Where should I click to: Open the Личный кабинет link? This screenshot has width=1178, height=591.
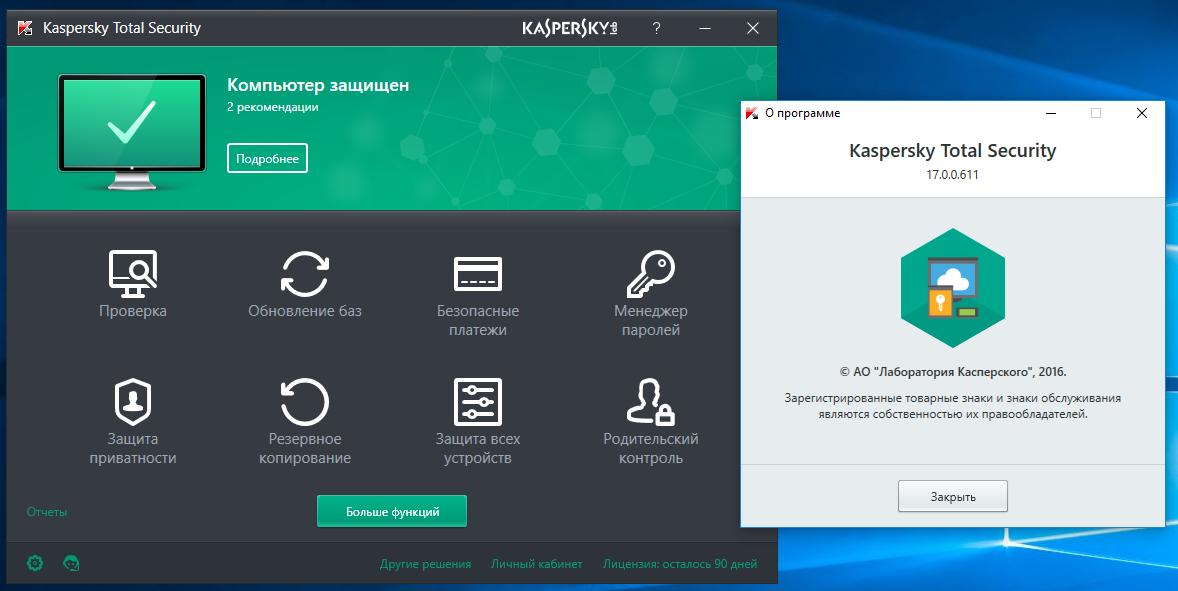[536, 563]
